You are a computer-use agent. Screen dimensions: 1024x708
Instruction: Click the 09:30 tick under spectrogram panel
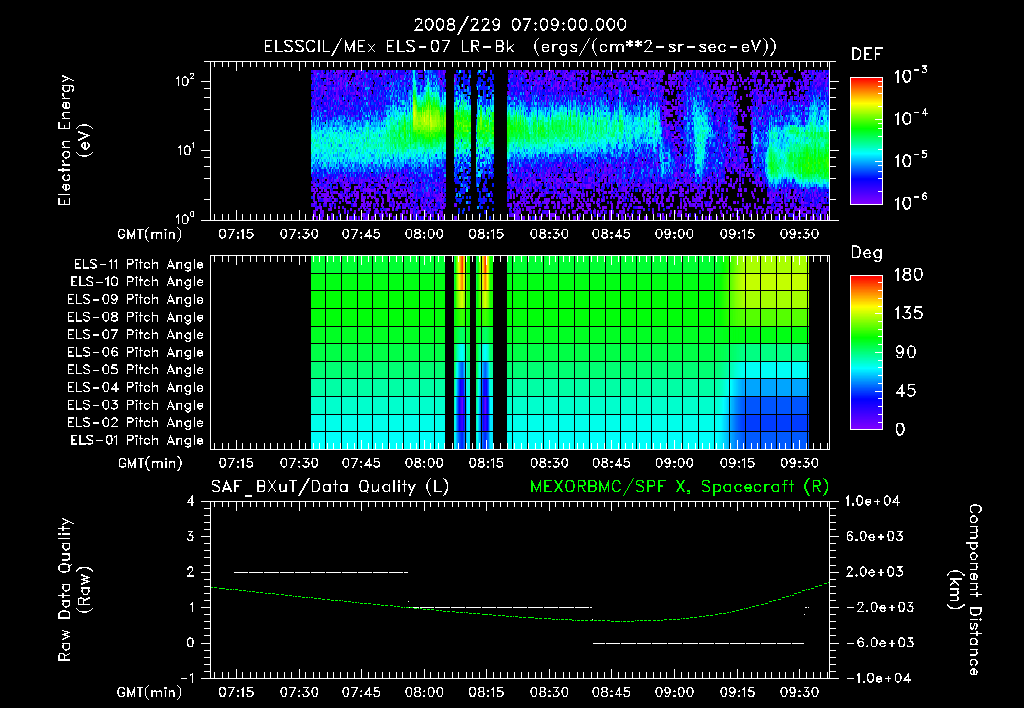(x=799, y=234)
